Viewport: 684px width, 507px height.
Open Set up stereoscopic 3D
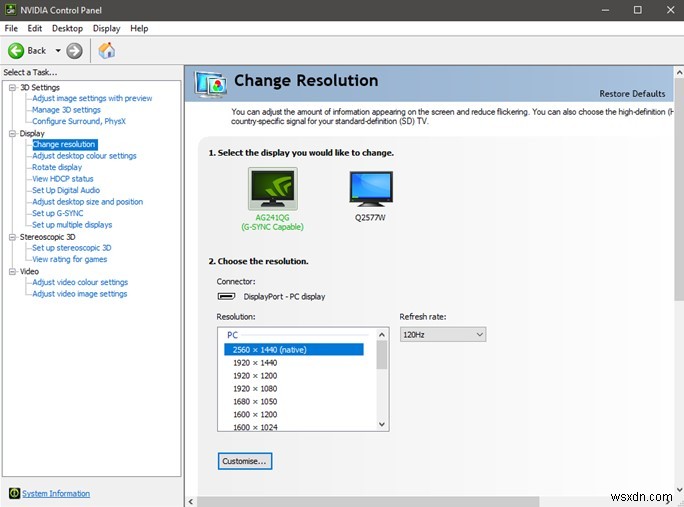coord(72,248)
